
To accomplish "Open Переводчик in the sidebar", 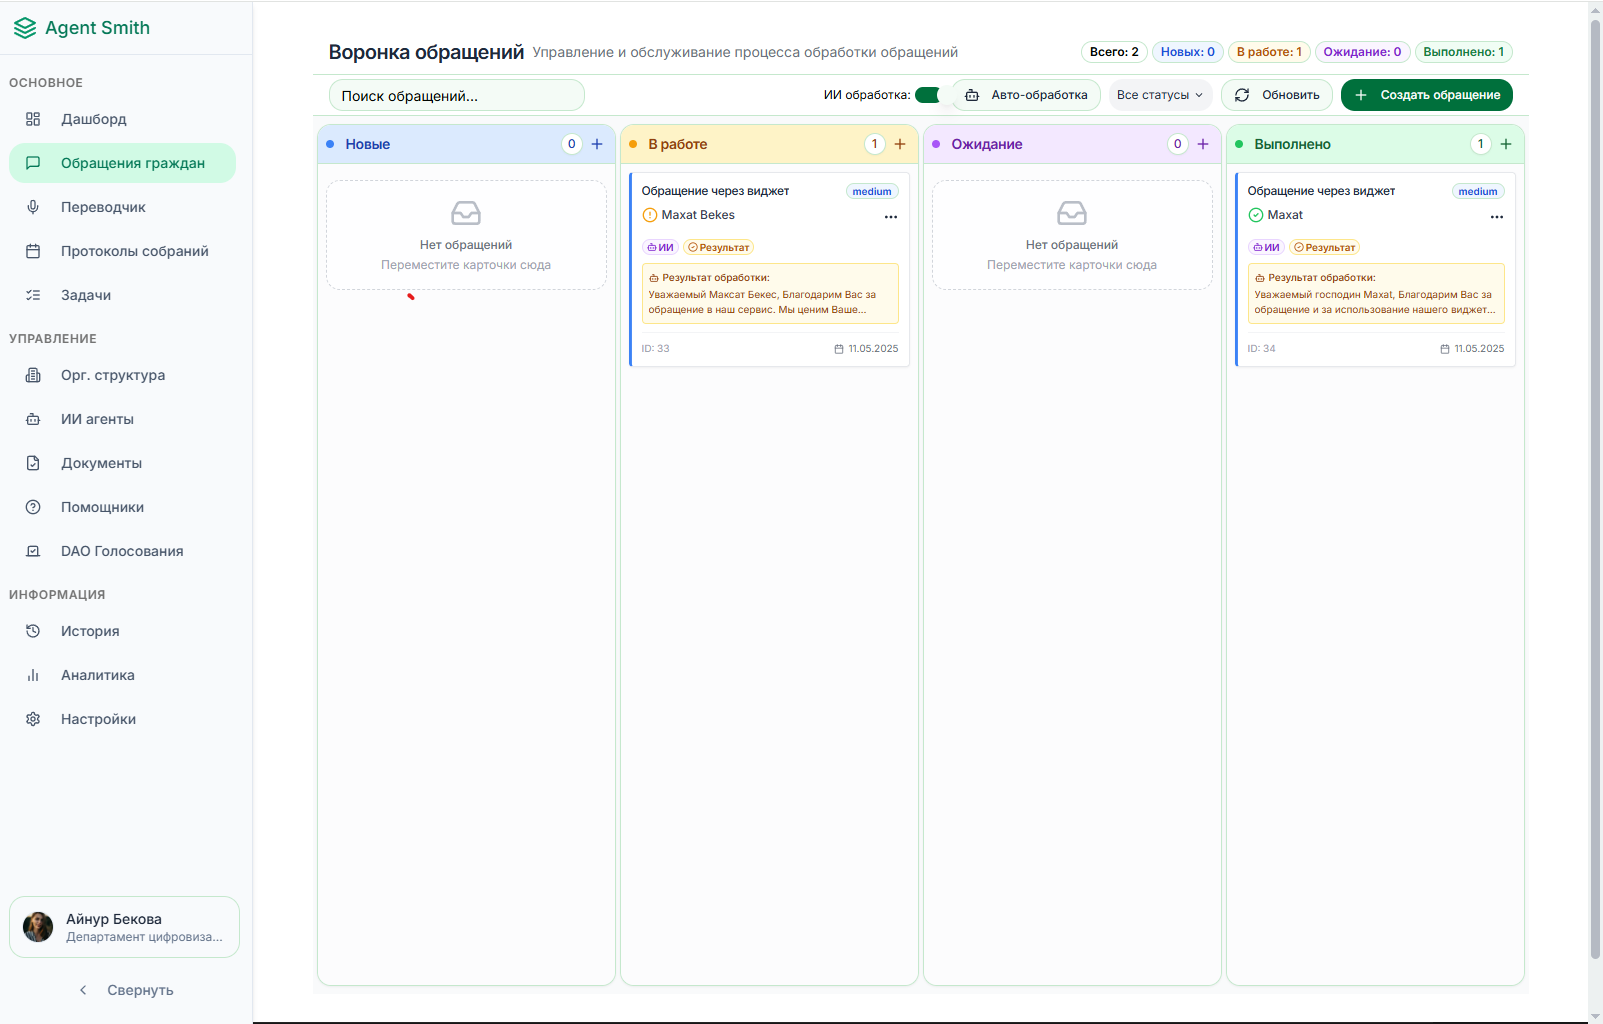I will (103, 207).
